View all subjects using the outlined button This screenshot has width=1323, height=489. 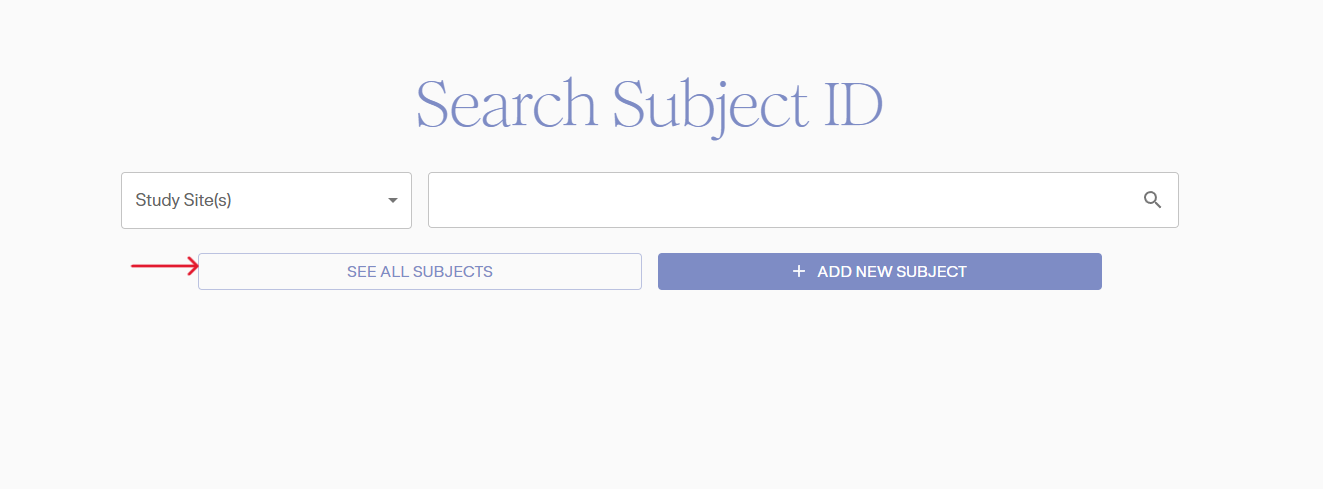pos(419,271)
